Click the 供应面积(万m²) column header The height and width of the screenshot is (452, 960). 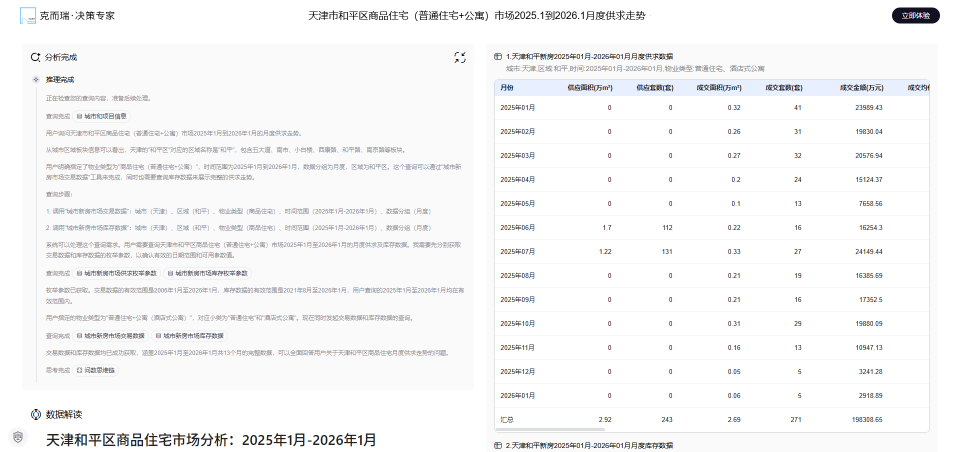coord(590,88)
